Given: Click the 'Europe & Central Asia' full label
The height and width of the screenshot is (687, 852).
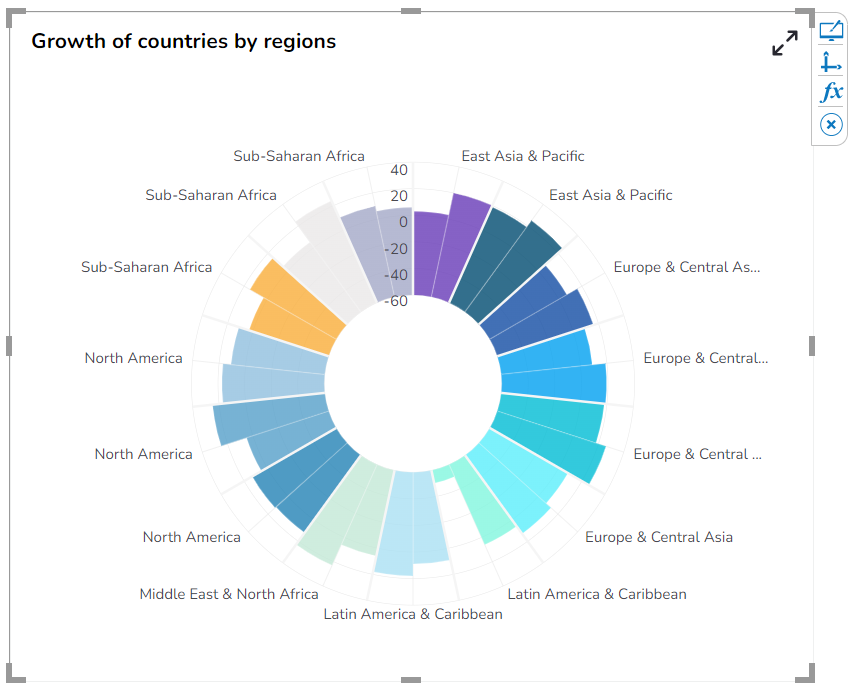Looking at the screenshot, I should (x=659, y=537).
